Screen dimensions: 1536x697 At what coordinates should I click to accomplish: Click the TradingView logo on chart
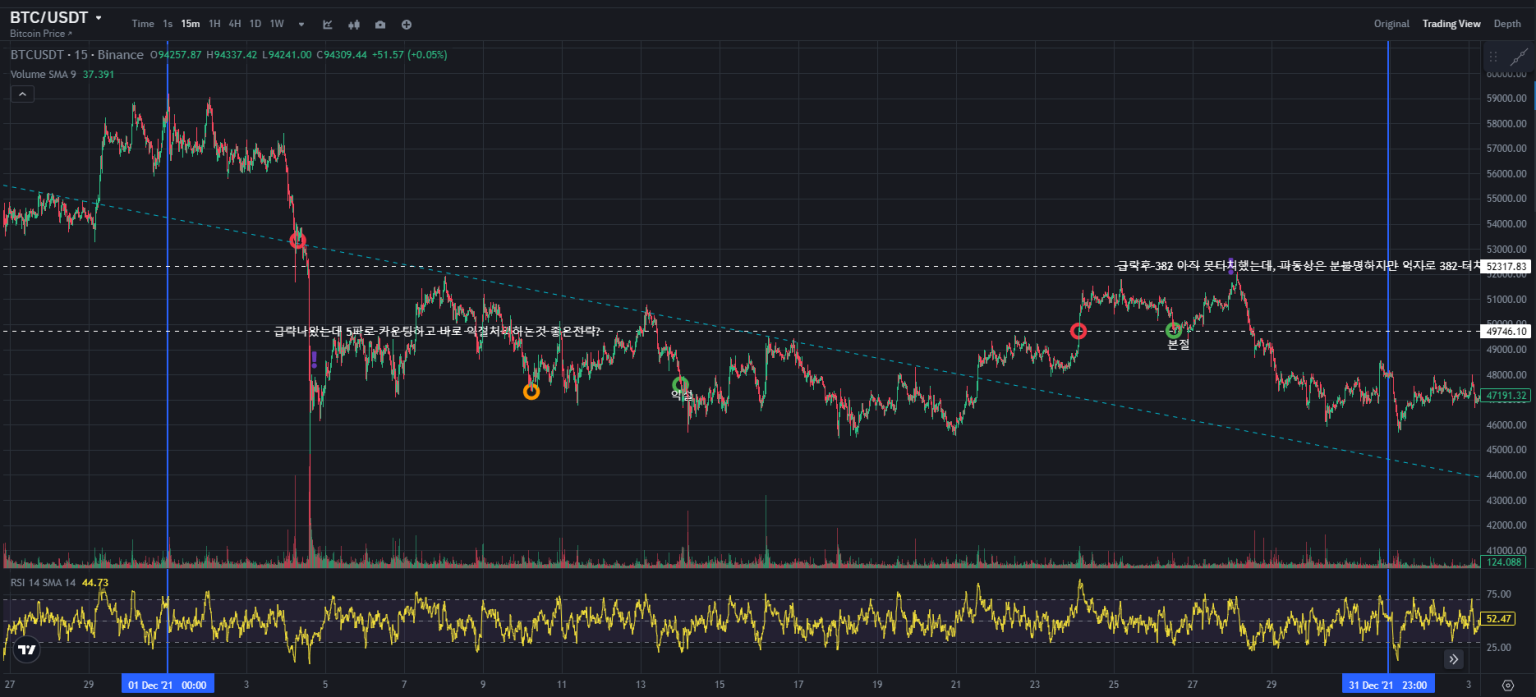(27, 650)
